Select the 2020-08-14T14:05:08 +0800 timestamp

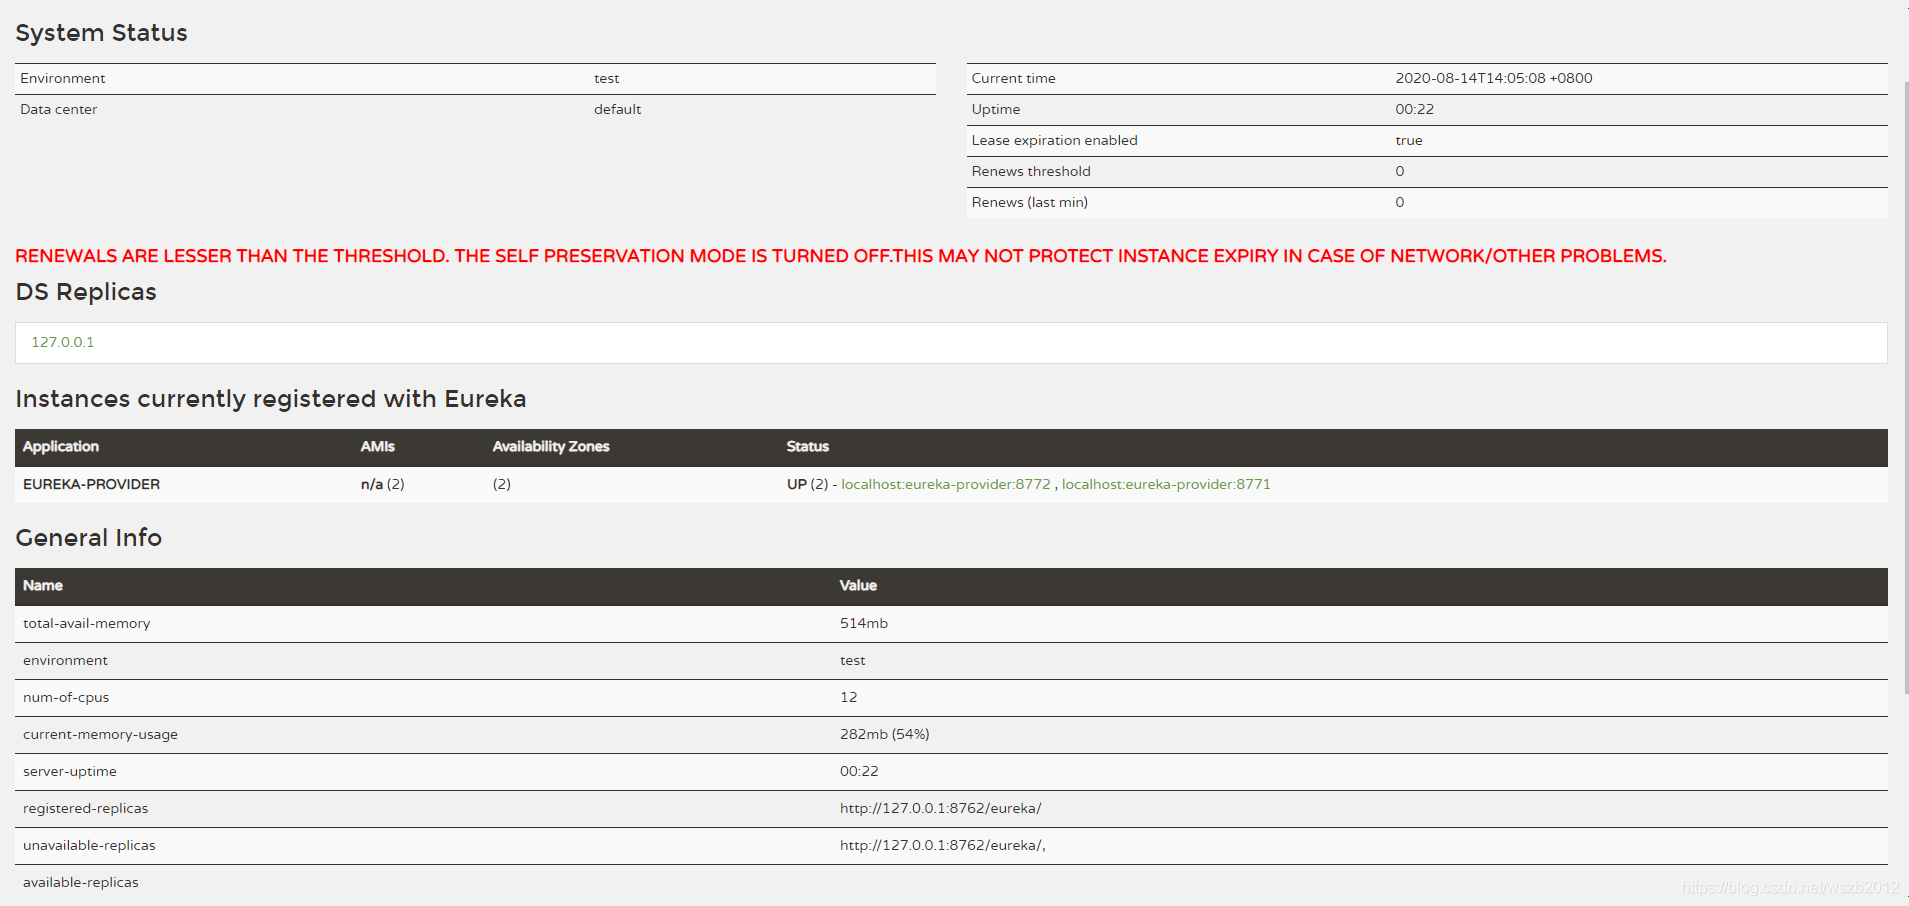point(1494,79)
